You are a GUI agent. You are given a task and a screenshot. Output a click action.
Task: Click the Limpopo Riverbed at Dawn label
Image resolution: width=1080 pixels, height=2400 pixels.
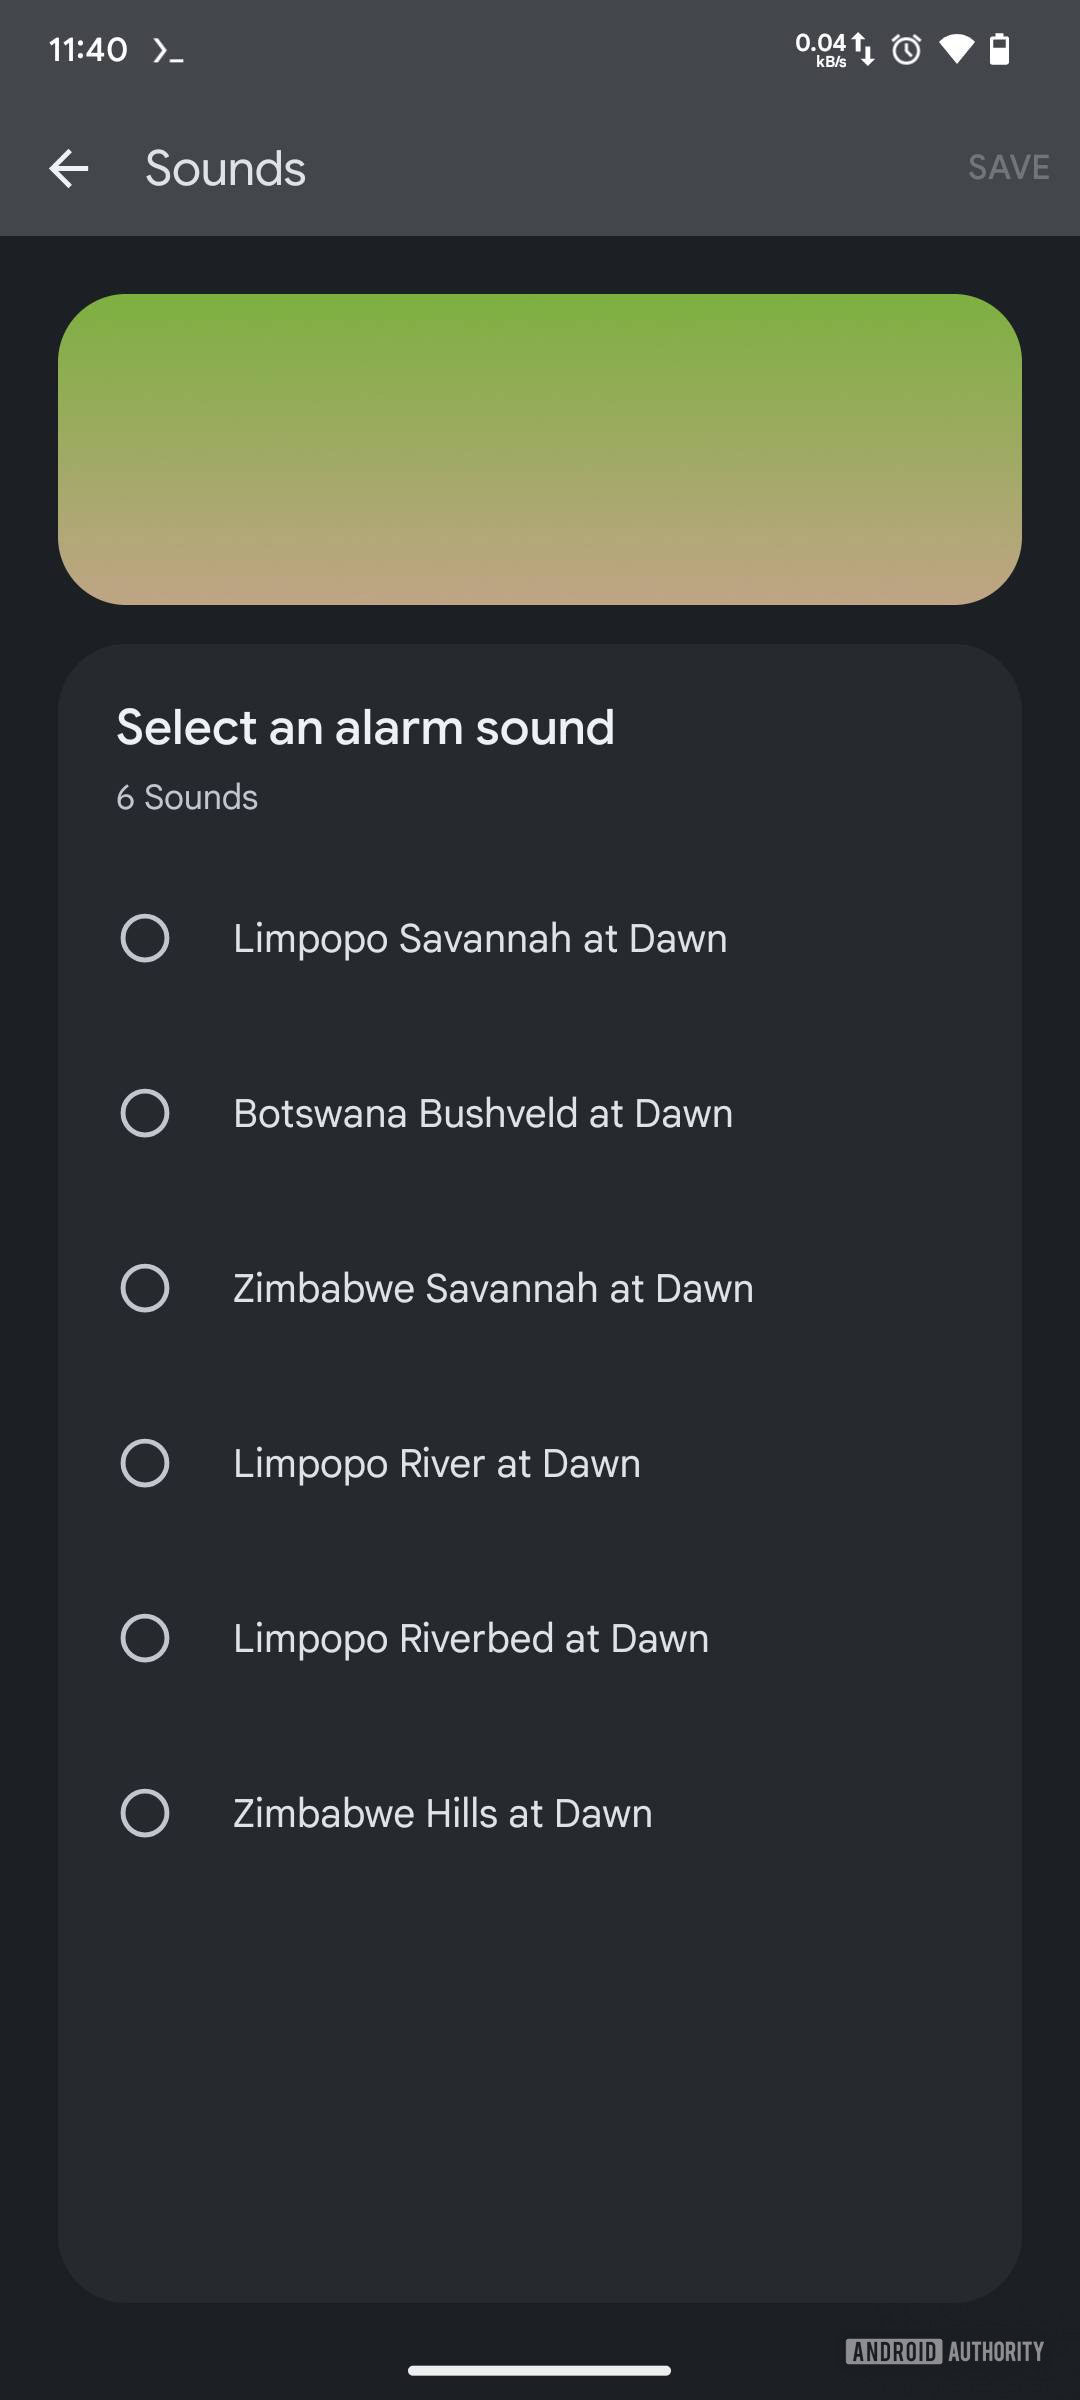coord(471,1638)
